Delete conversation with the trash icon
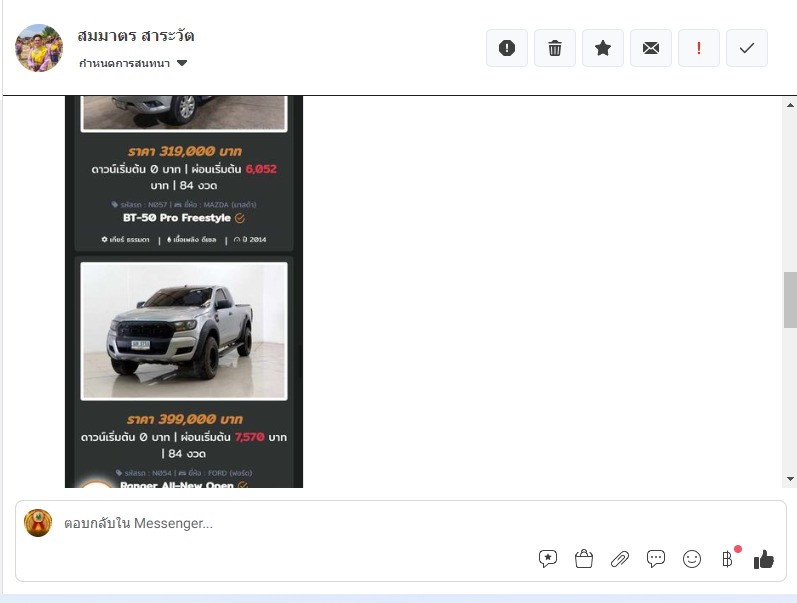797x603 pixels. [x=555, y=48]
